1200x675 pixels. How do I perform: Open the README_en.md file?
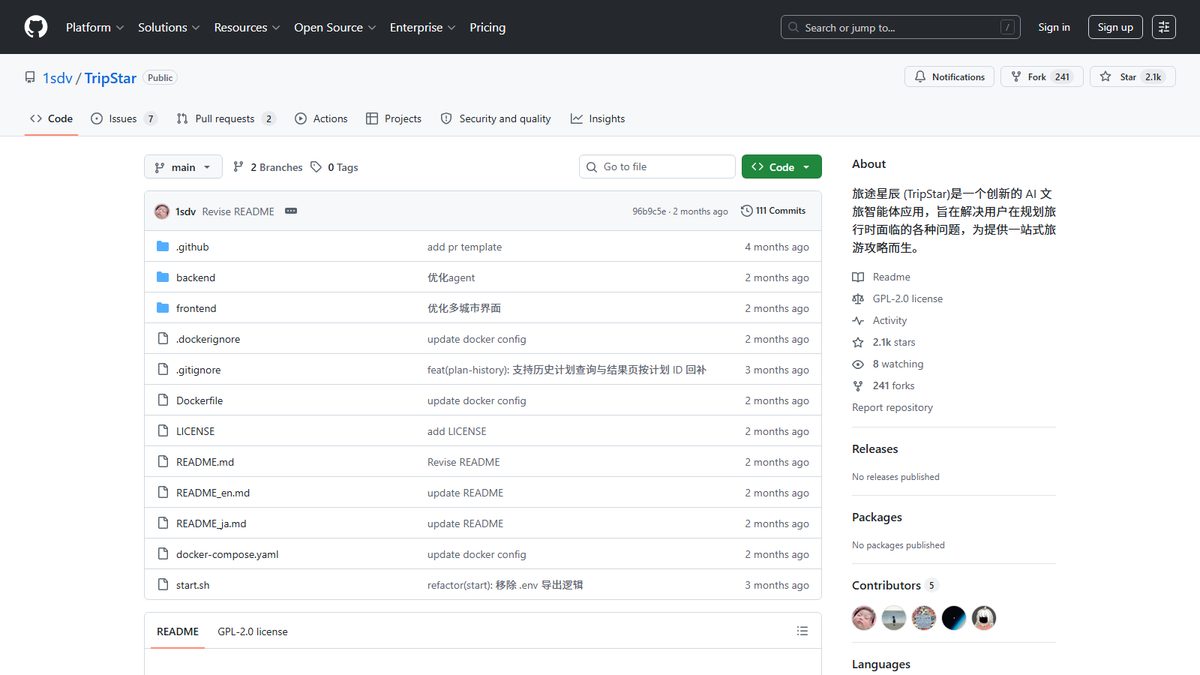[x=213, y=493]
